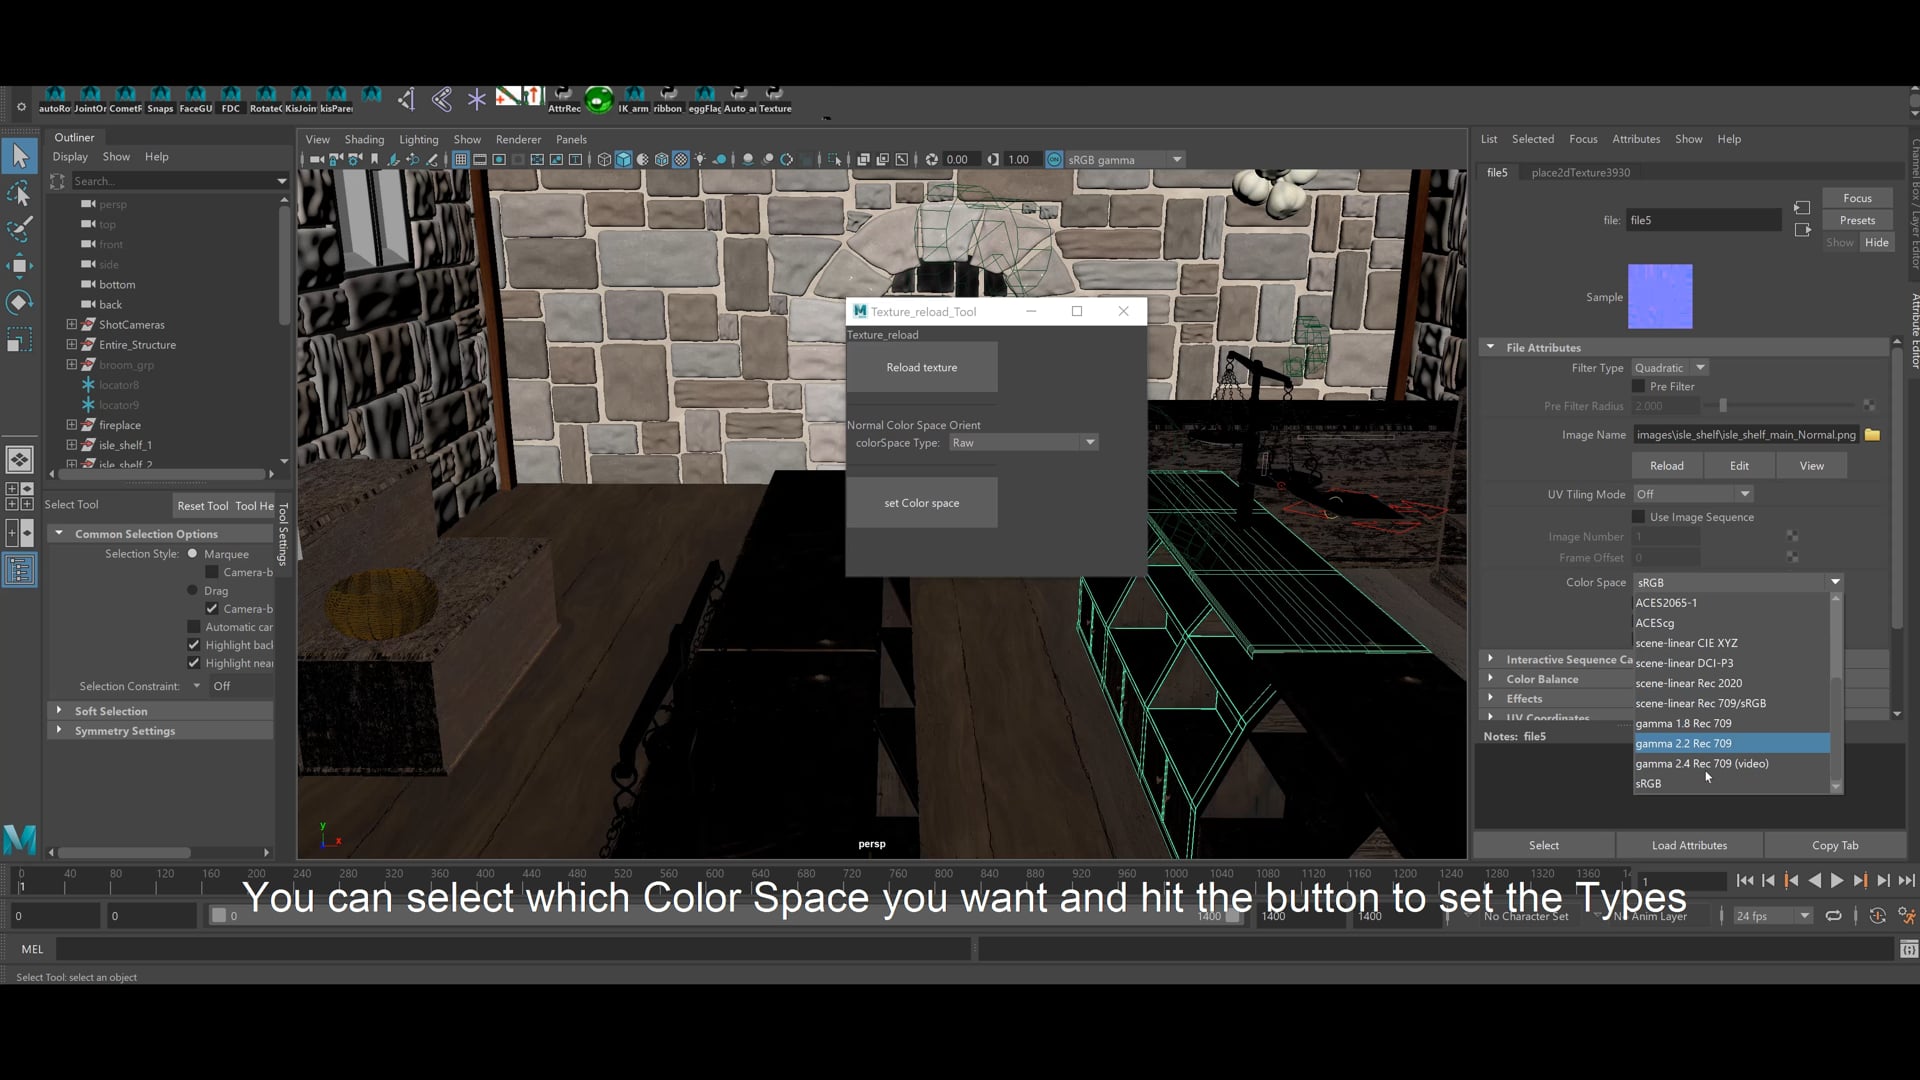Open the viewport Shading menu

tap(364, 139)
